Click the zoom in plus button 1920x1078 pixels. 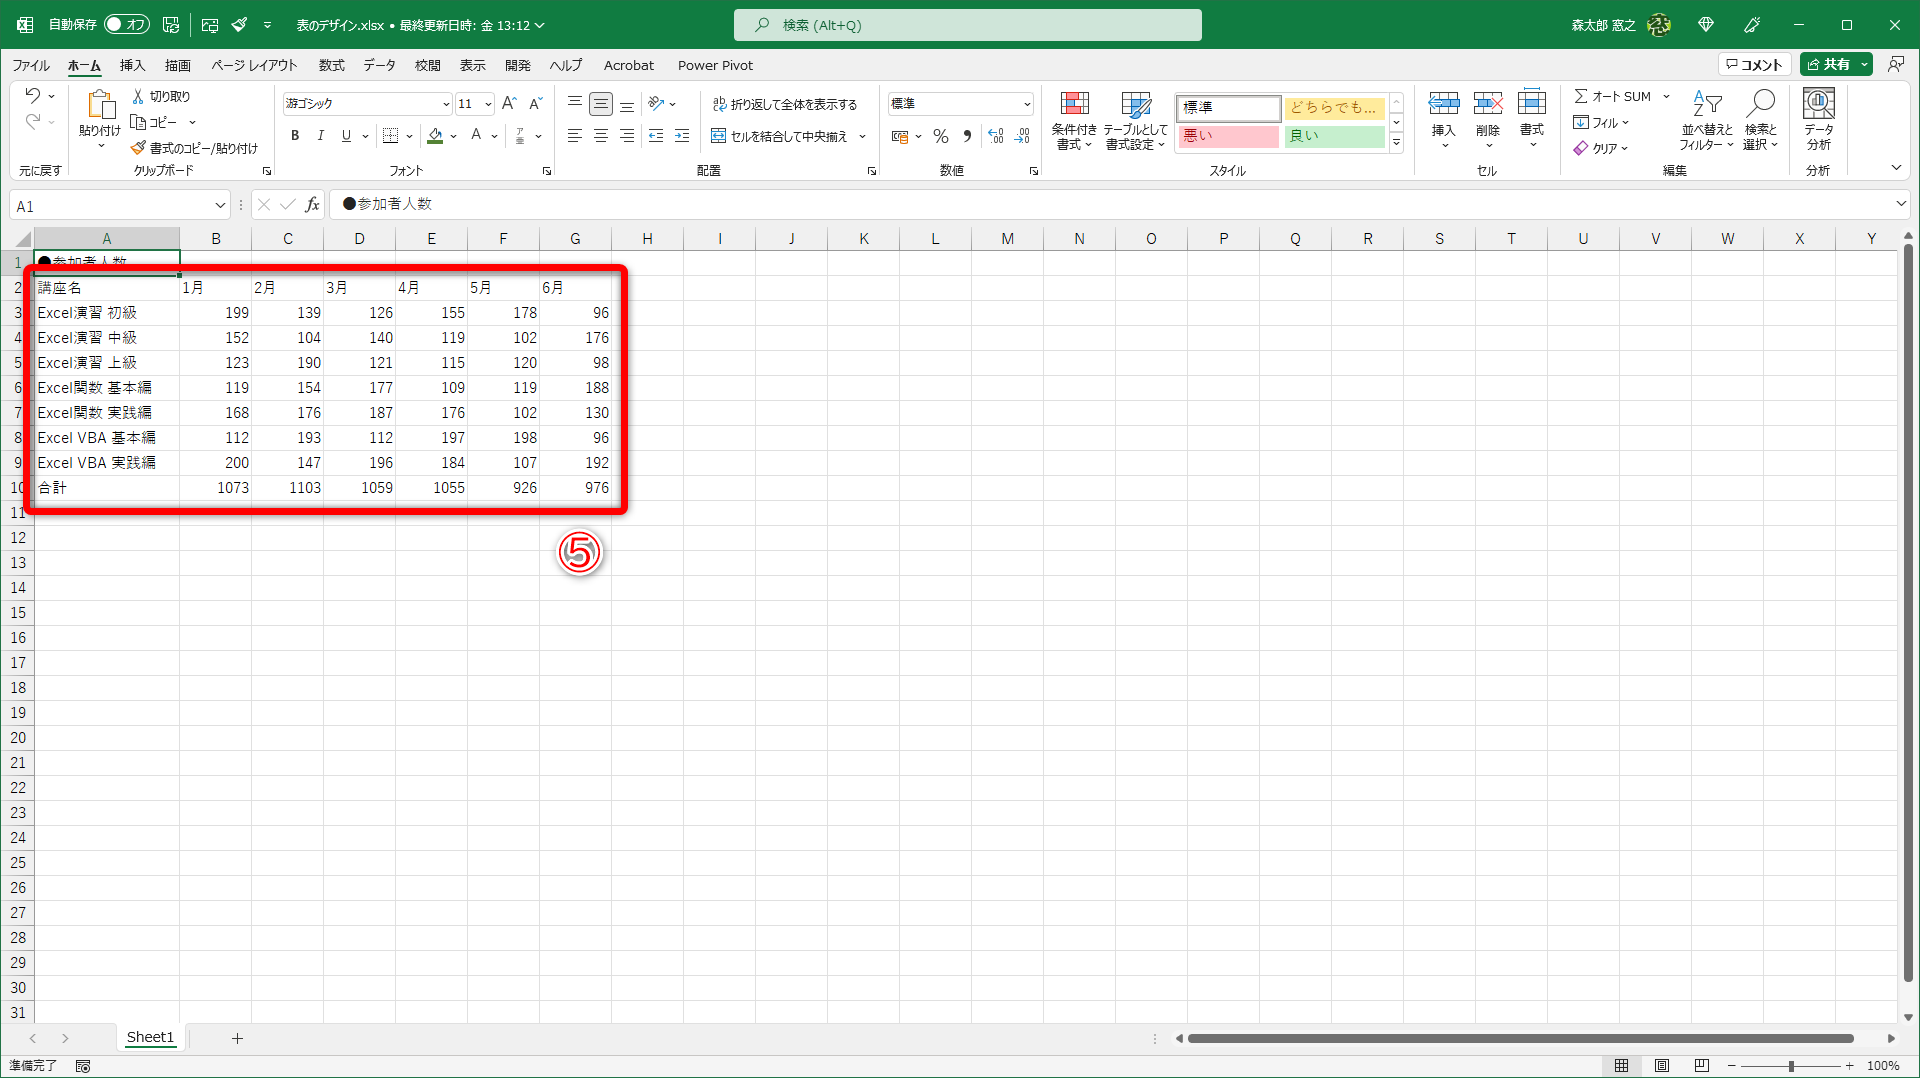[x=1850, y=1066]
